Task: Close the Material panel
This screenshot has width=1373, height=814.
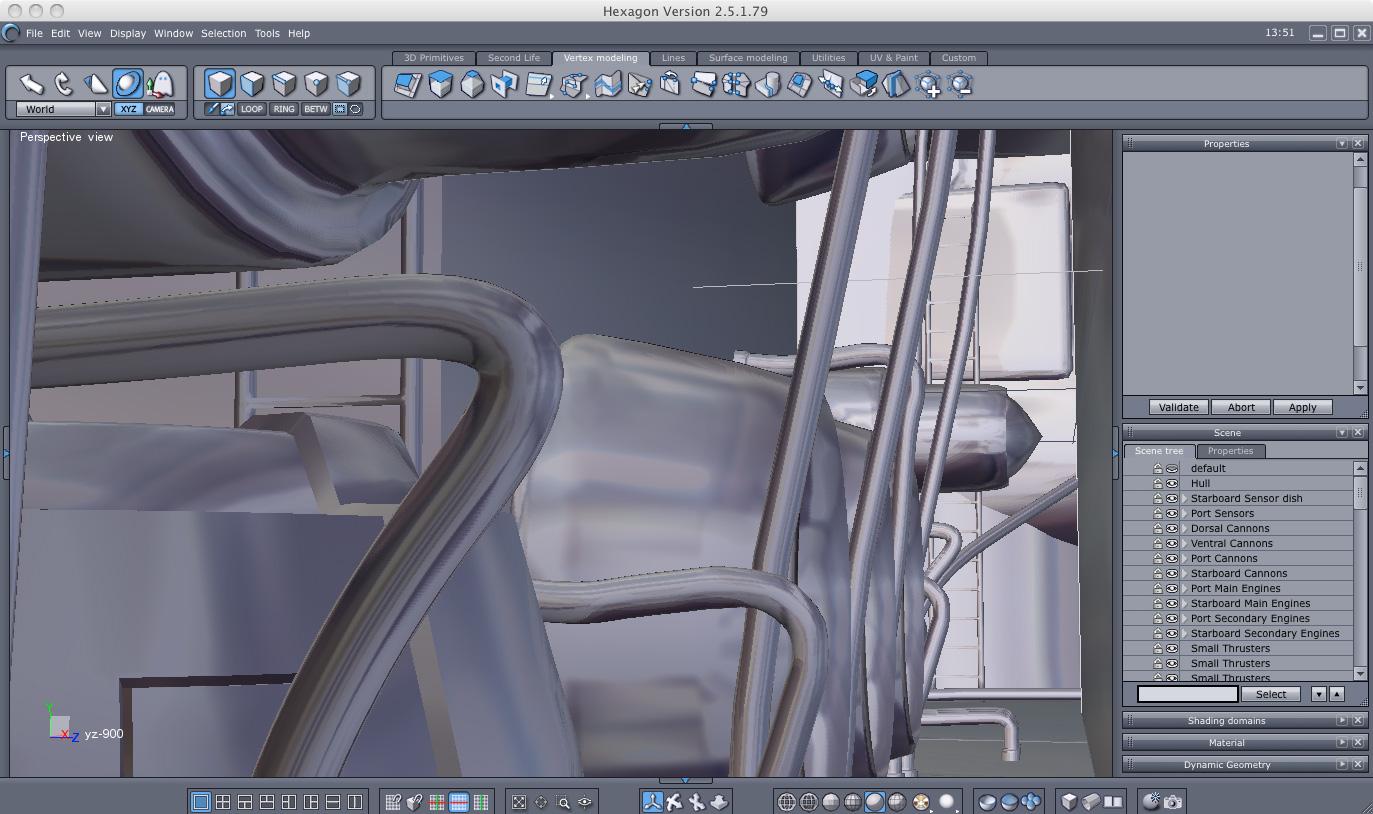Action: 1358,742
